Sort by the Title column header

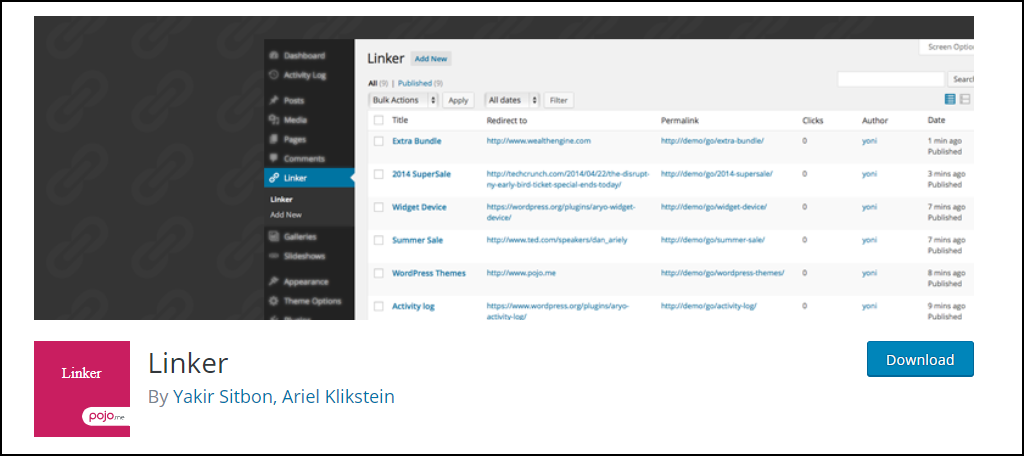click(400, 120)
